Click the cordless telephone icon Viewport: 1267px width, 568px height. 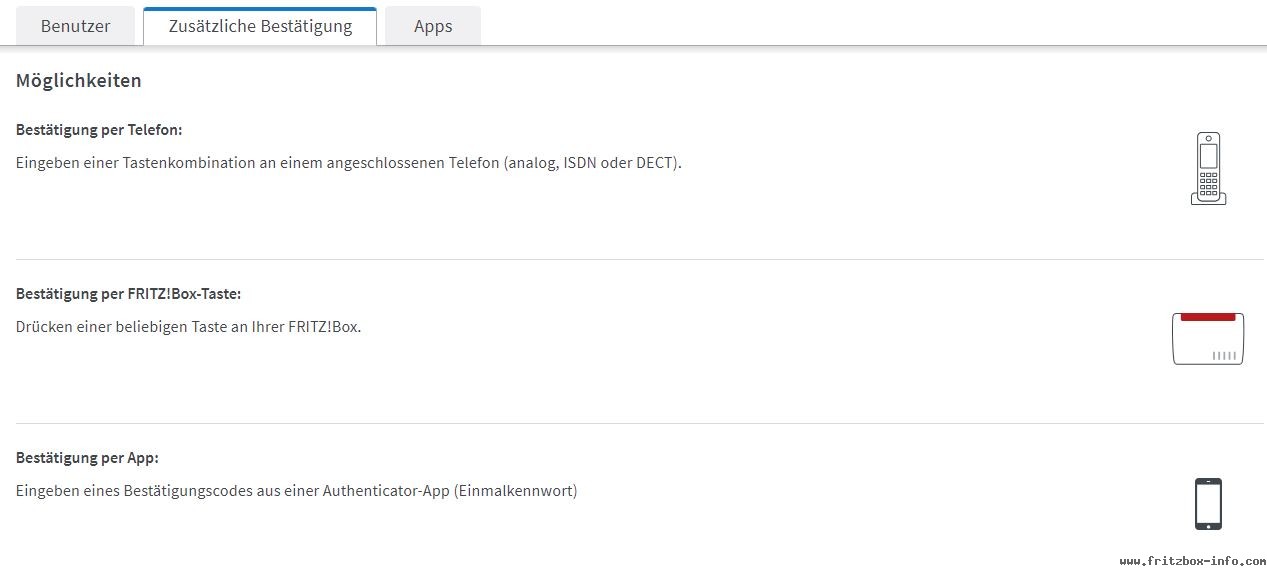(1208, 169)
